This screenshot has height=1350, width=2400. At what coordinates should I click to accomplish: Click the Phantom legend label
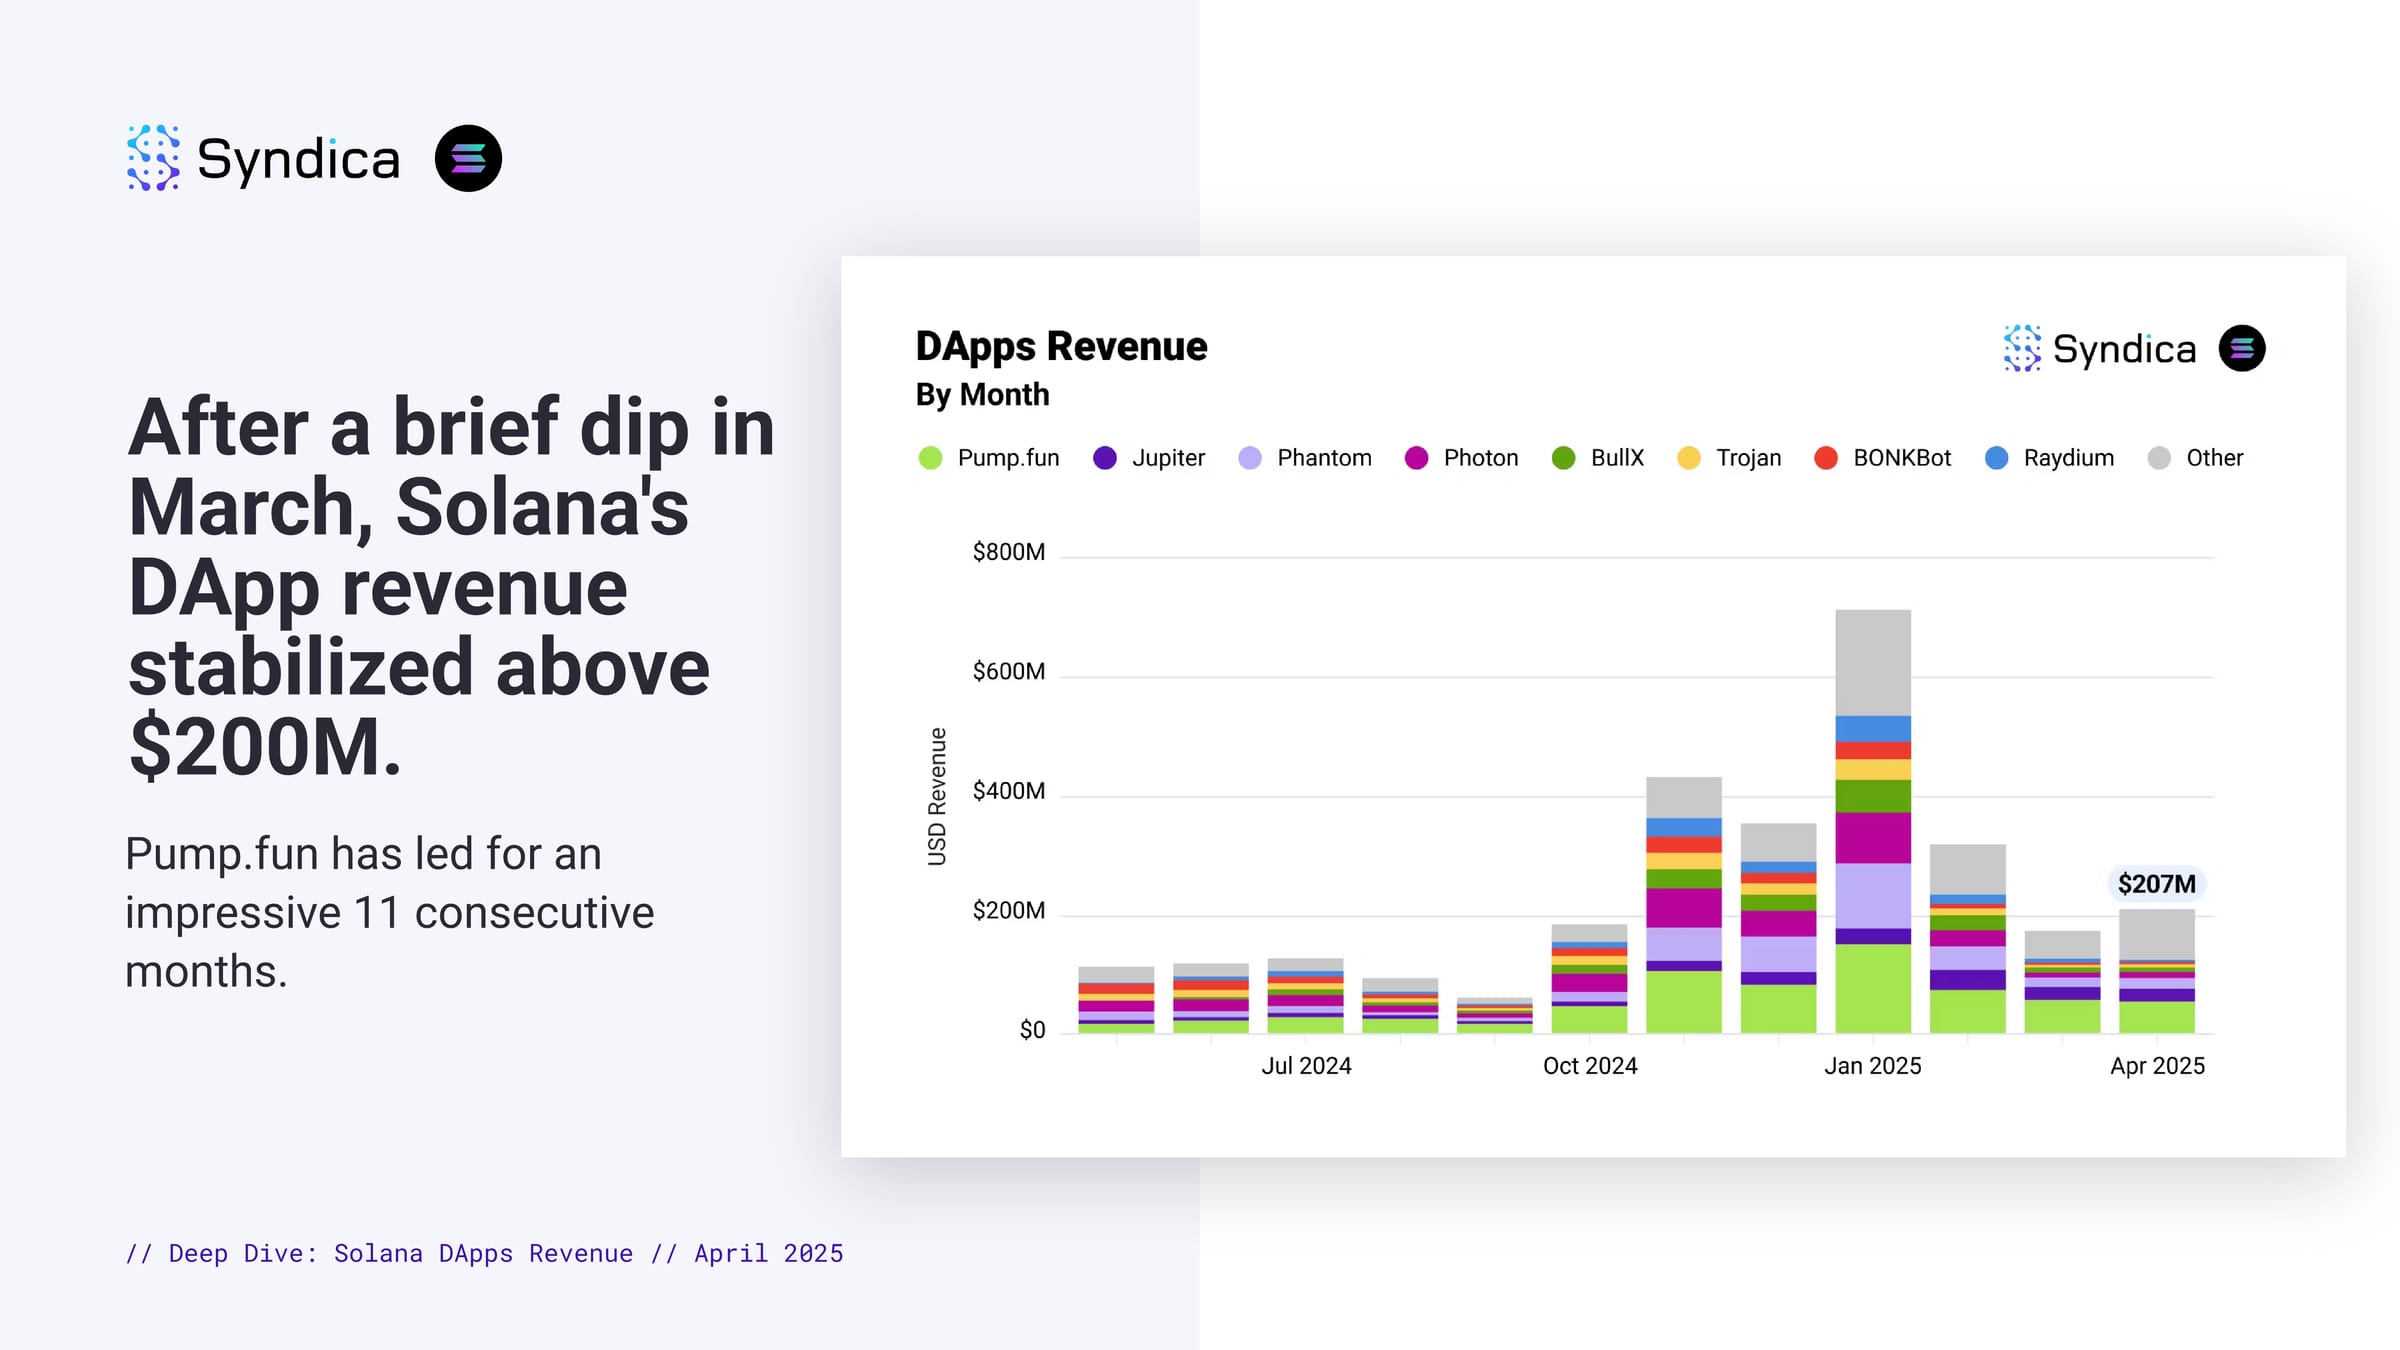pyautogui.click(x=1324, y=458)
